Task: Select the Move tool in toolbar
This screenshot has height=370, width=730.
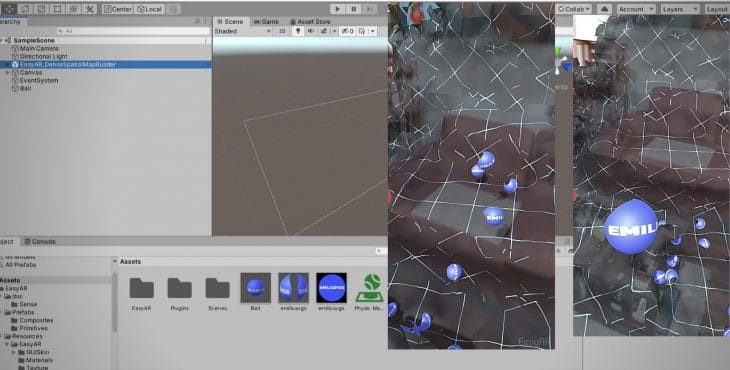Action: 9,9
